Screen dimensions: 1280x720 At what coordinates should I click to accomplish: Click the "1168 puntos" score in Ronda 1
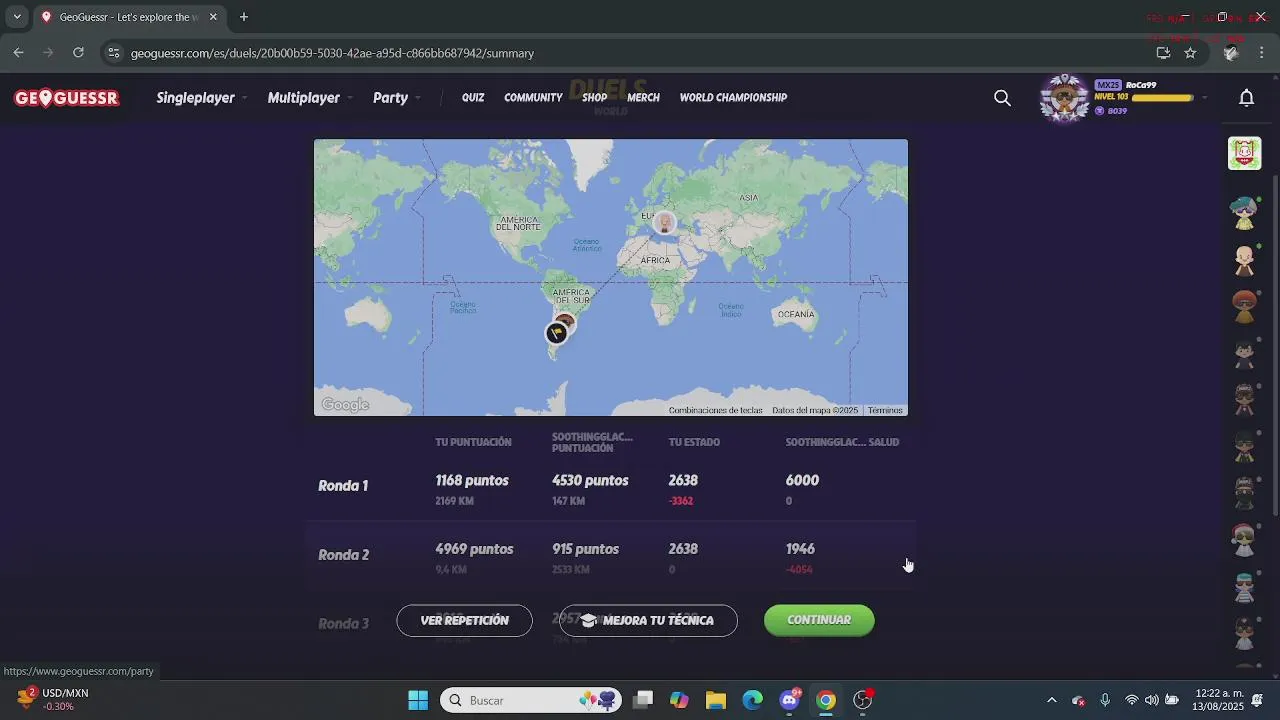click(472, 481)
